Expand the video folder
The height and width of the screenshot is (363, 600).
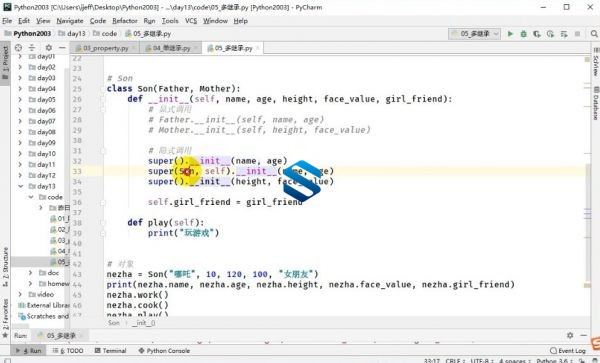(x=20, y=294)
